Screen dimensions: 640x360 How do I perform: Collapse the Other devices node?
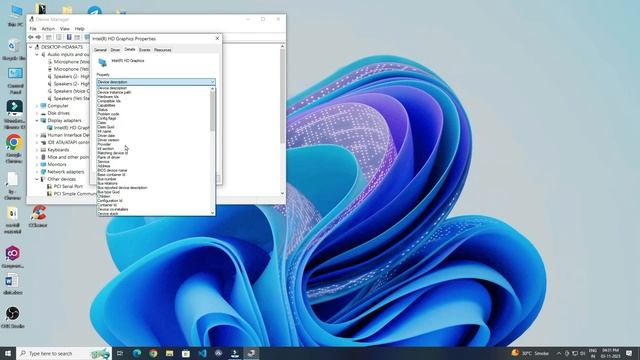point(37,179)
